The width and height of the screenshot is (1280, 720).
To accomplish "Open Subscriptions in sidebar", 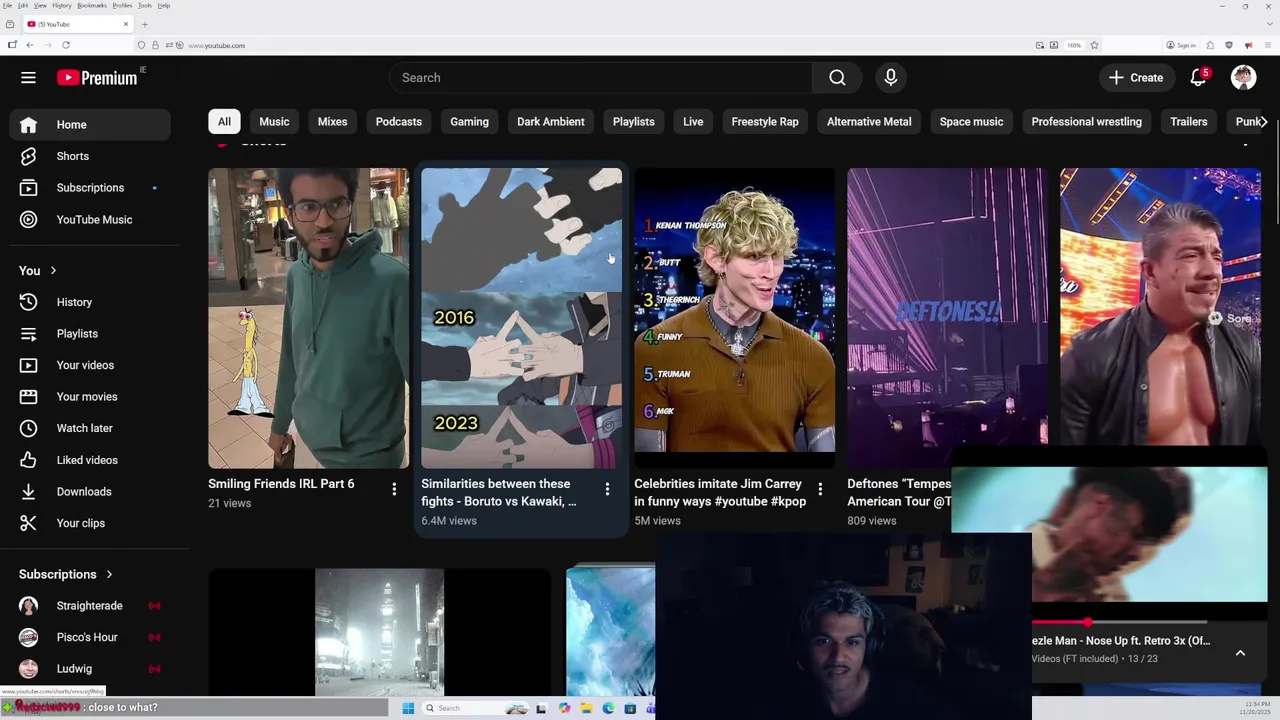I will (x=90, y=188).
